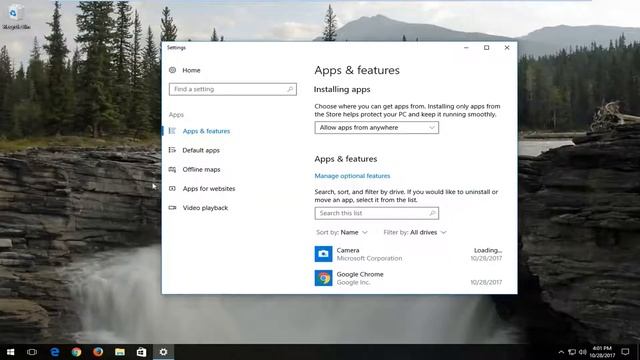Minimize the Settings window
Viewport: 640px width, 360px height.
466,48
